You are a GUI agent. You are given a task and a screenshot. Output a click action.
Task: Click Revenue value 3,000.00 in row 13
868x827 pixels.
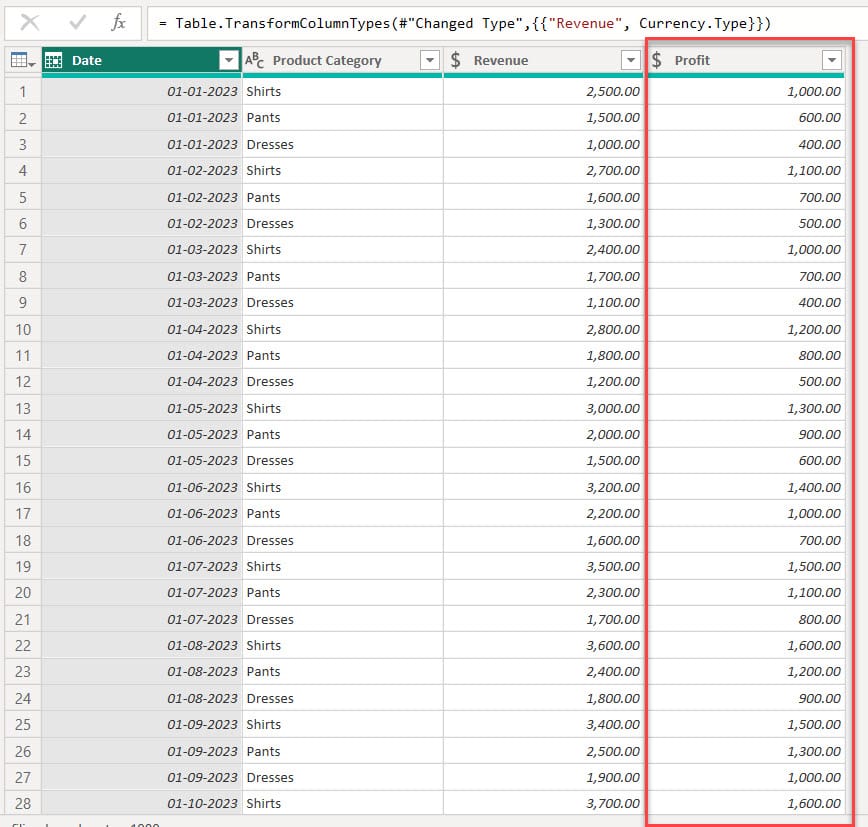(613, 409)
